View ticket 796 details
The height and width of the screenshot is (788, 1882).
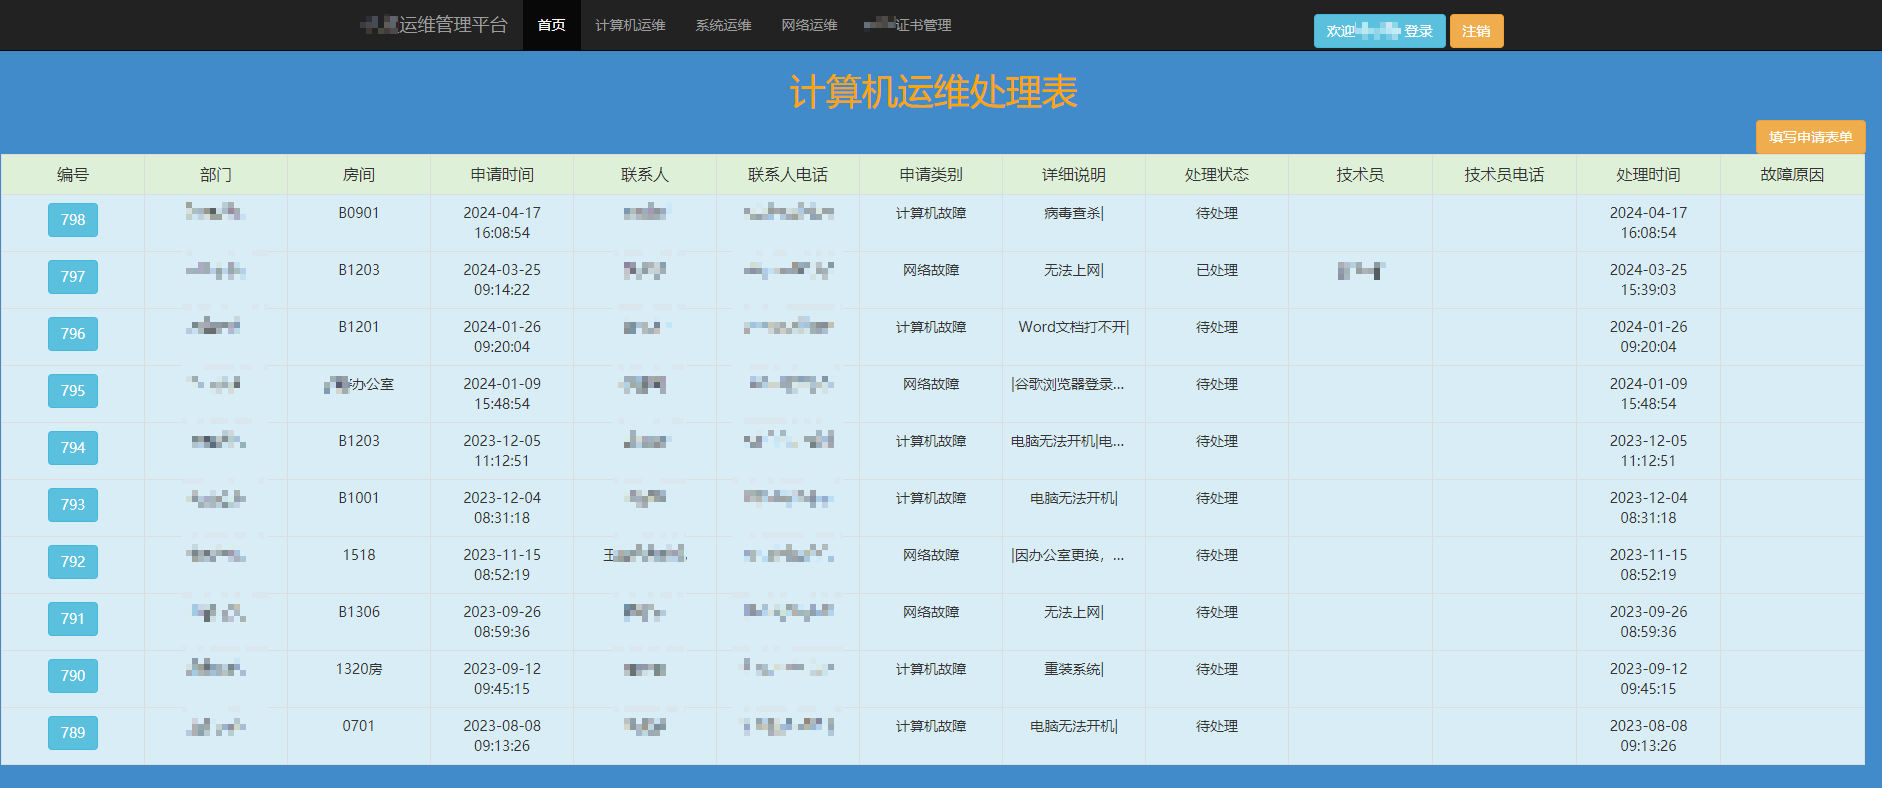[x=73, y=334]
